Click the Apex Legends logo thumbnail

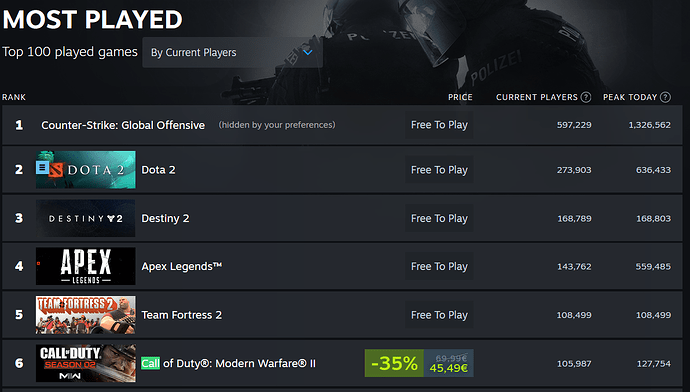pos(86,266)
